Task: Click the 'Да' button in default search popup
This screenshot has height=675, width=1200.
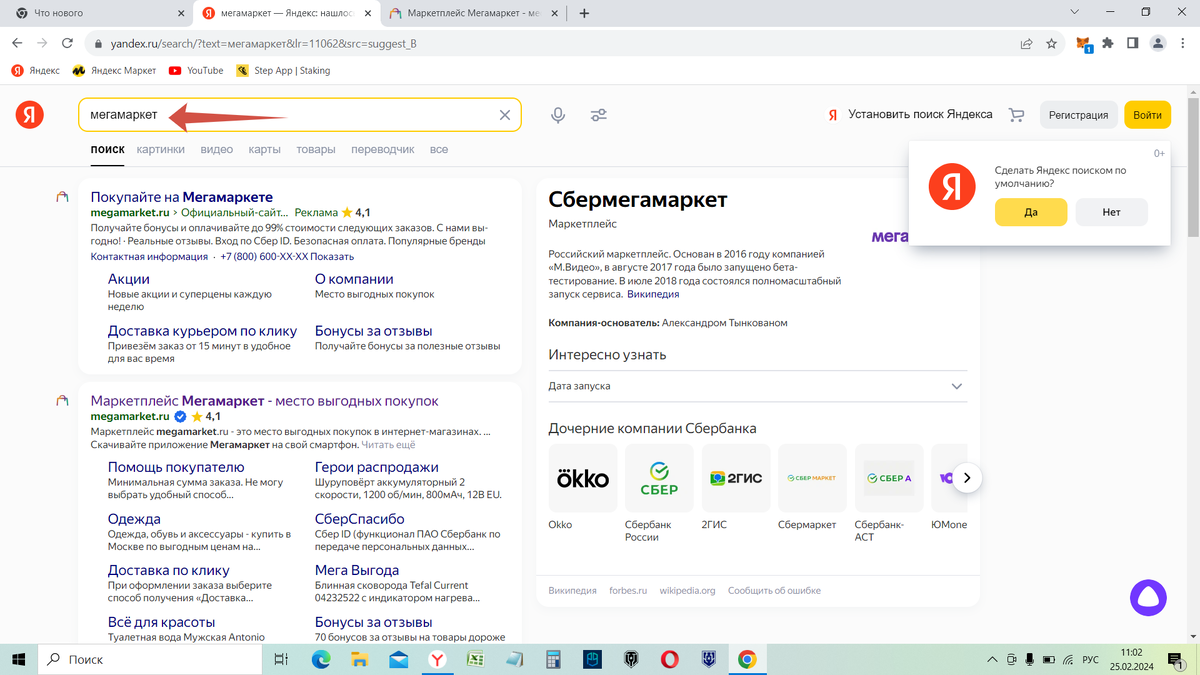Action: click(1031, 212)
